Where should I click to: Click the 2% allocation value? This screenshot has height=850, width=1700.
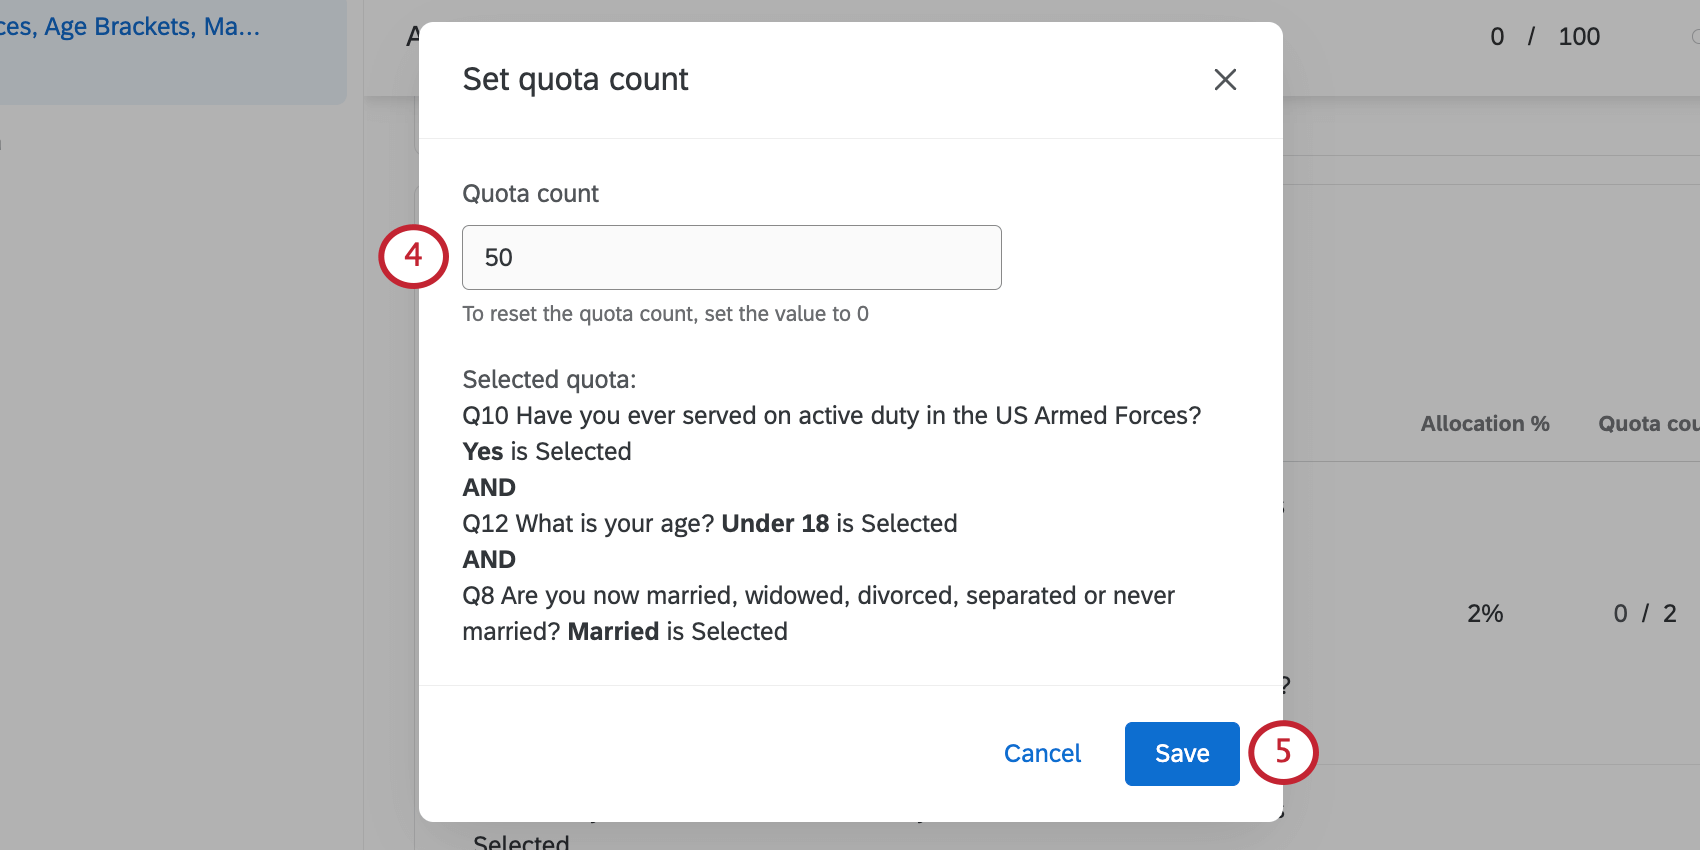pos(1484,613)
